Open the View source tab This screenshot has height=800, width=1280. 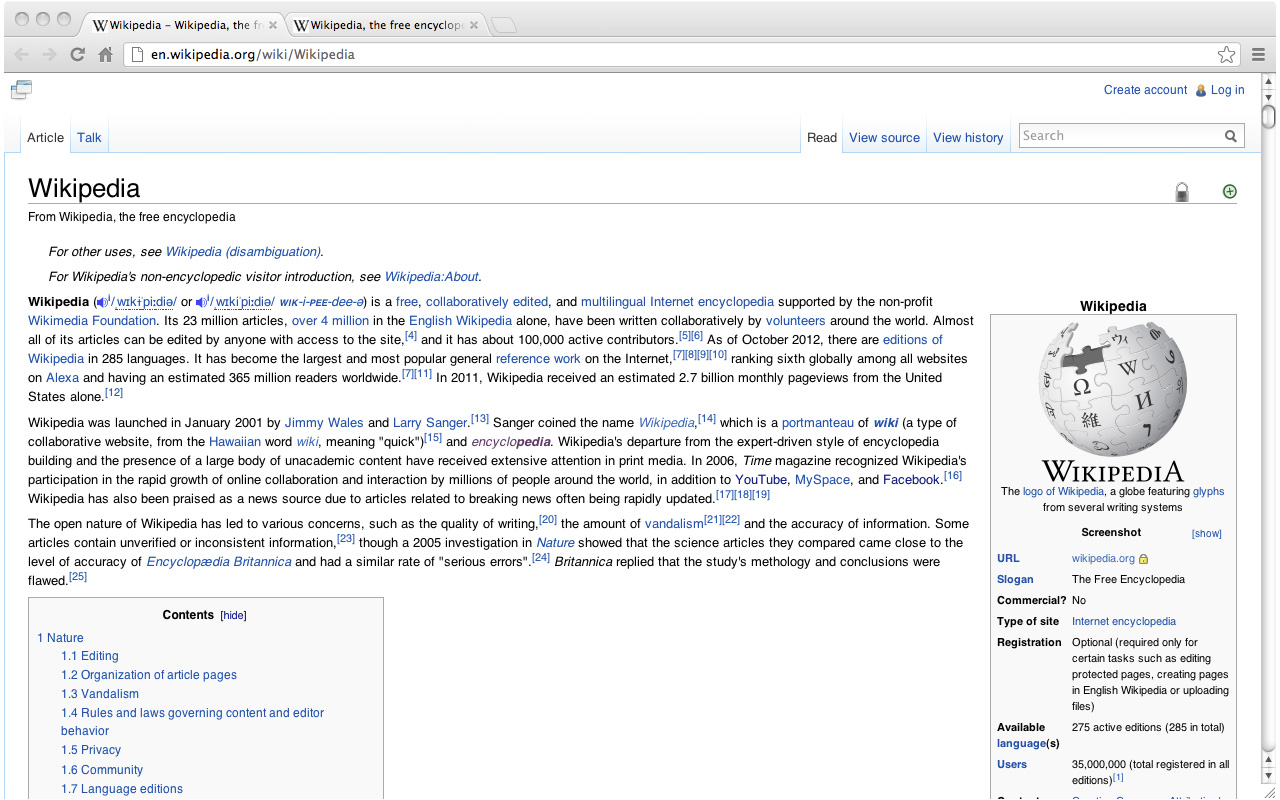884,138
